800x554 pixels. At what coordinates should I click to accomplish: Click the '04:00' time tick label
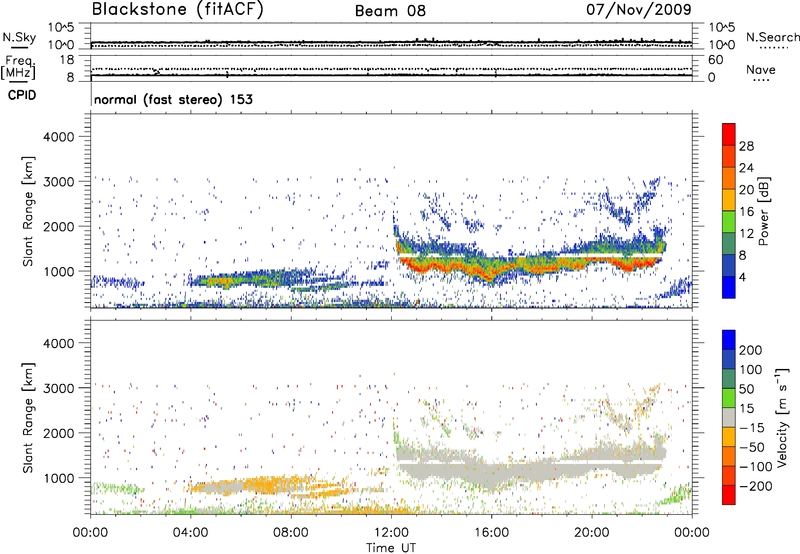pos(190,533)
